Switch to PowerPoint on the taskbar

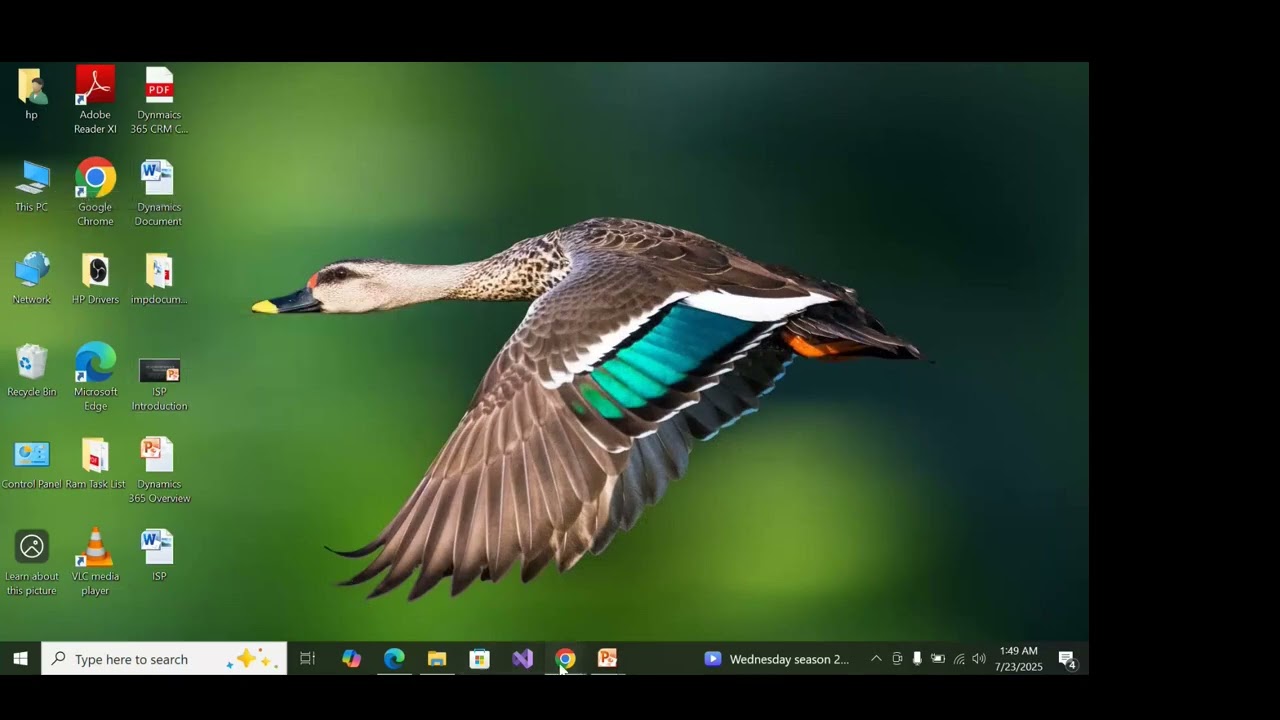[608, 658]
